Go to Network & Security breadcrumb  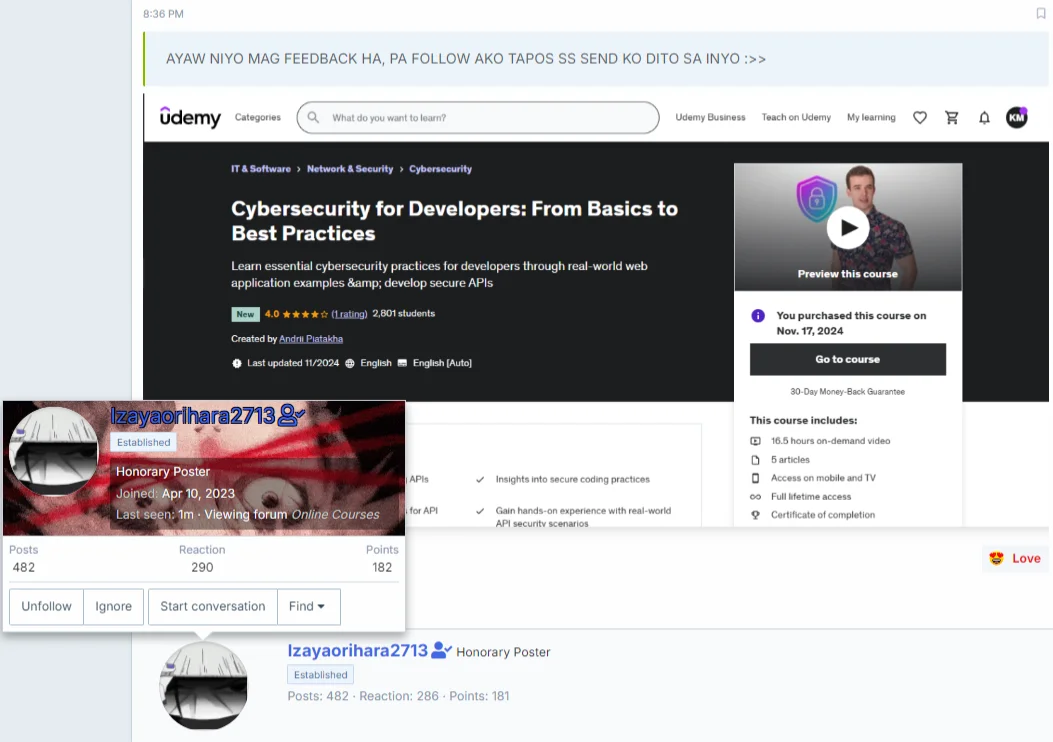(350, 169)
